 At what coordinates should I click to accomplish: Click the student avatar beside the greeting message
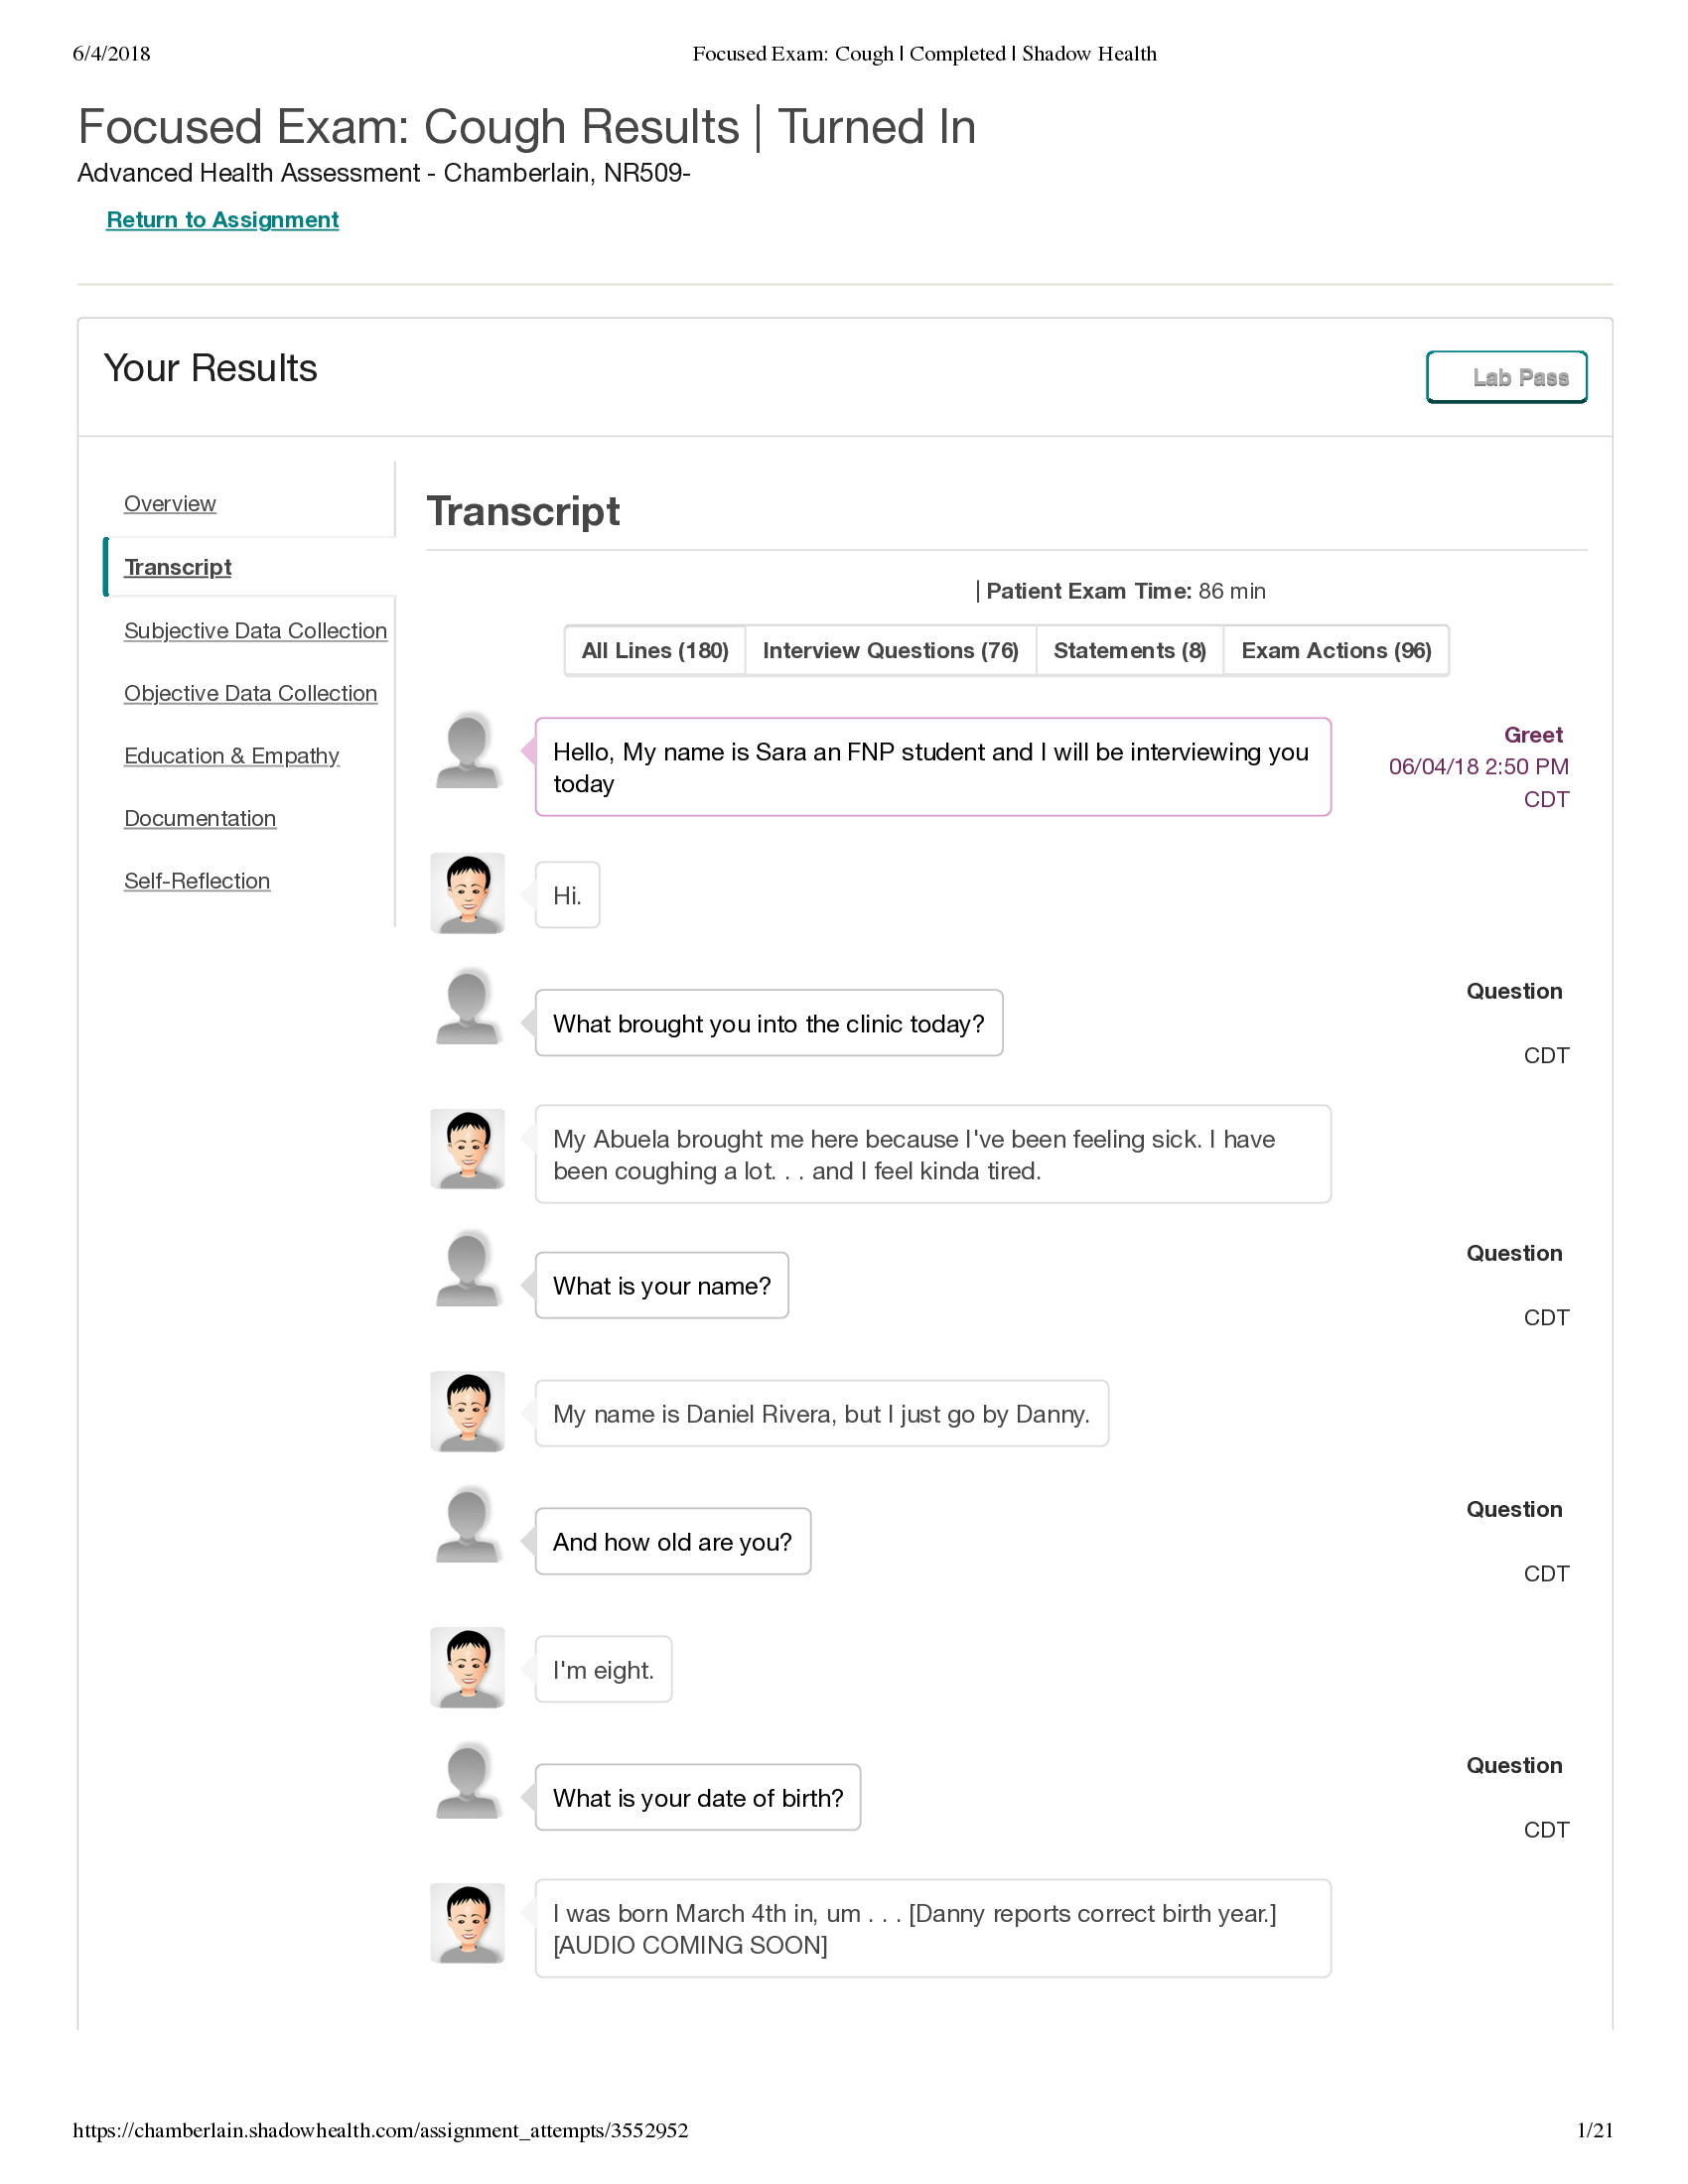[x=467, y=751]
